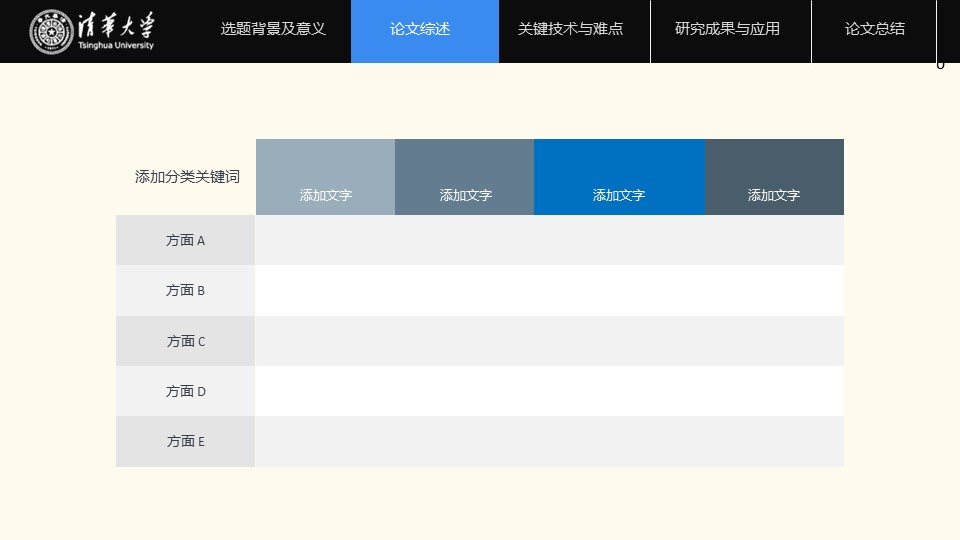960x540 pixels.
Task: Click the 方面 A row label
Action: (185, 240)
